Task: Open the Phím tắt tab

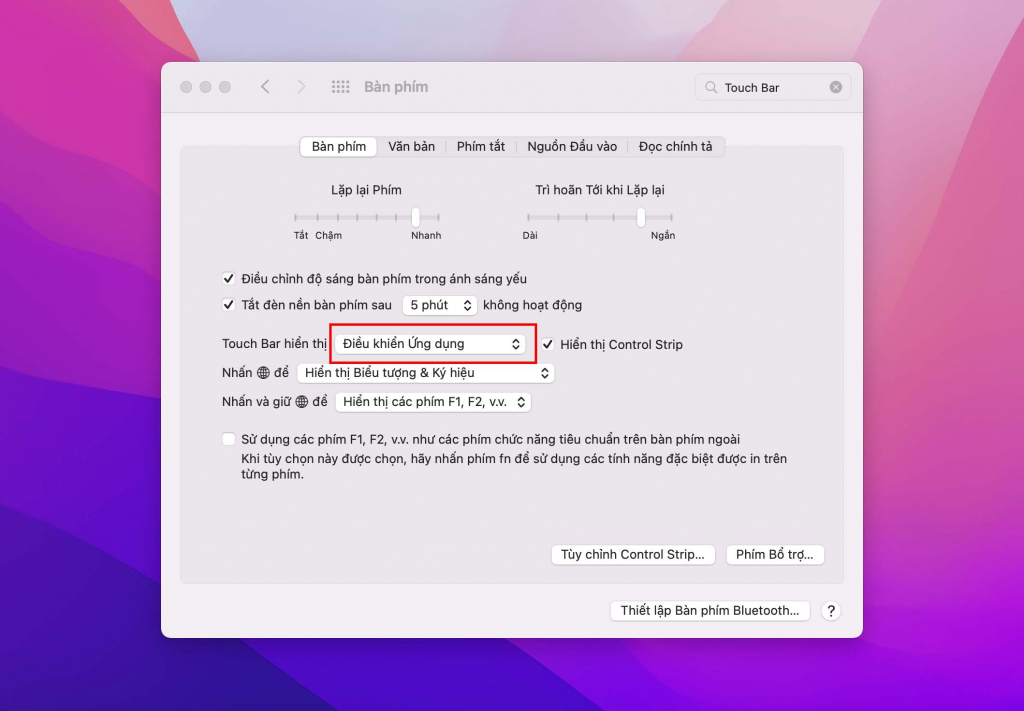Action: point(481,146)
